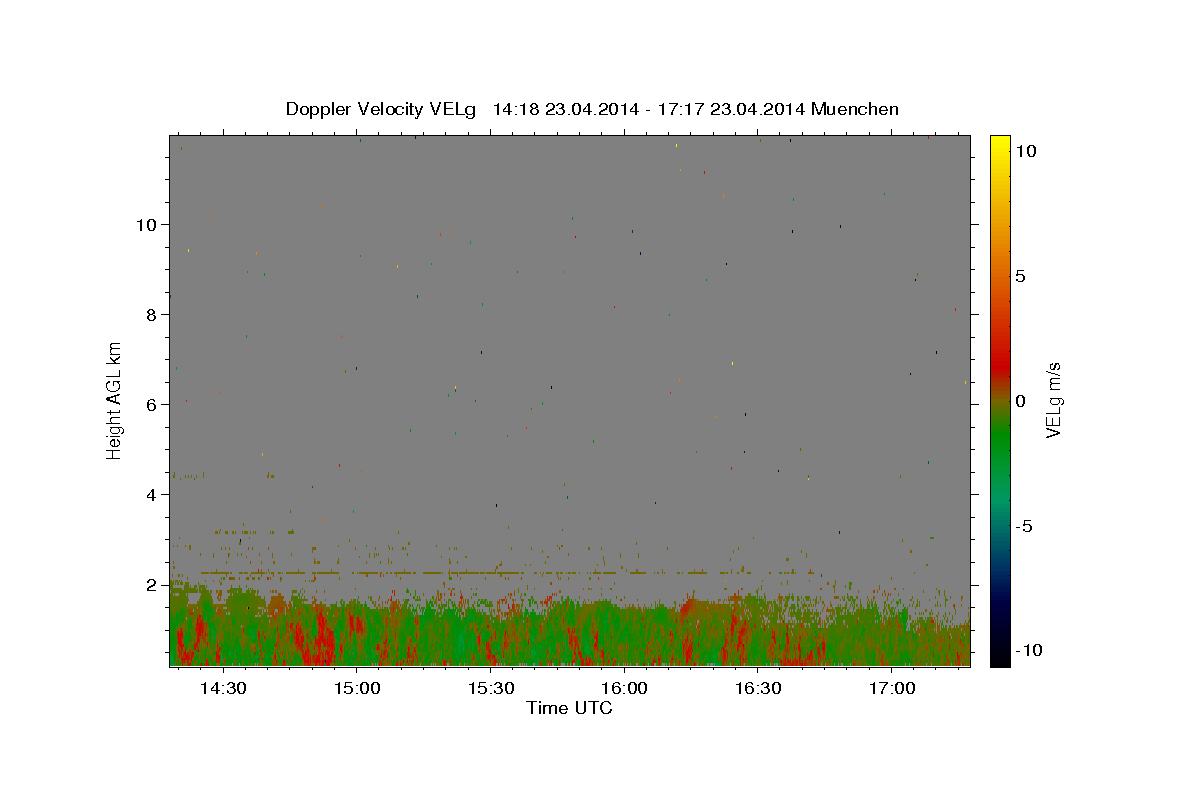Click the colorbar value -10
The image size is (1200, 800).
tap(1029, 651)
